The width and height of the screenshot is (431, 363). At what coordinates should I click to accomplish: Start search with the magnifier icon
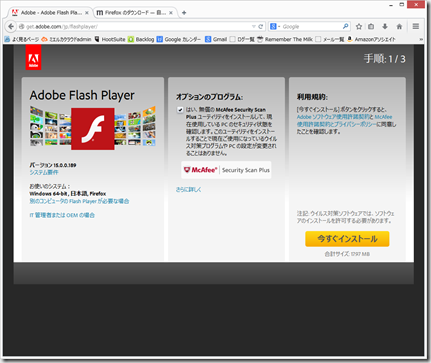point(345,26)
